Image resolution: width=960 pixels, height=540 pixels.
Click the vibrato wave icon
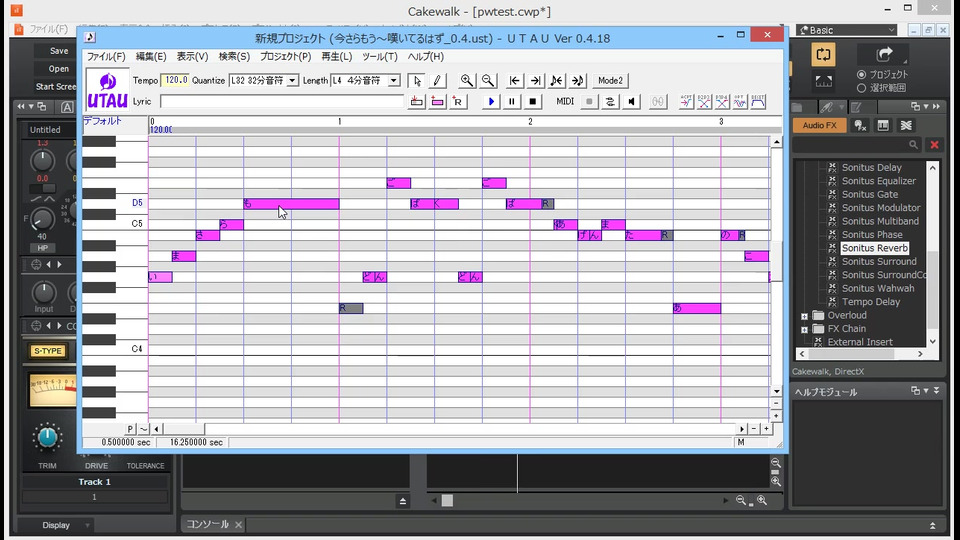click(740, 102)
